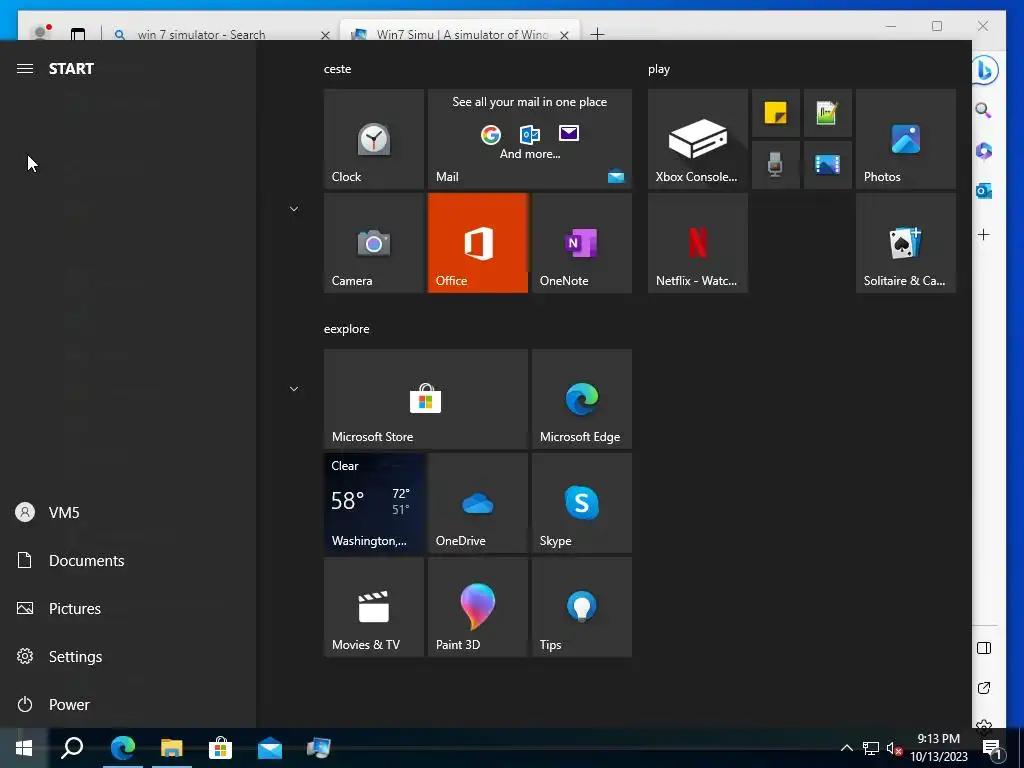Open link in new window sidebar icon
Viewport: 1024px width, 768px height.
coord(984,688)
